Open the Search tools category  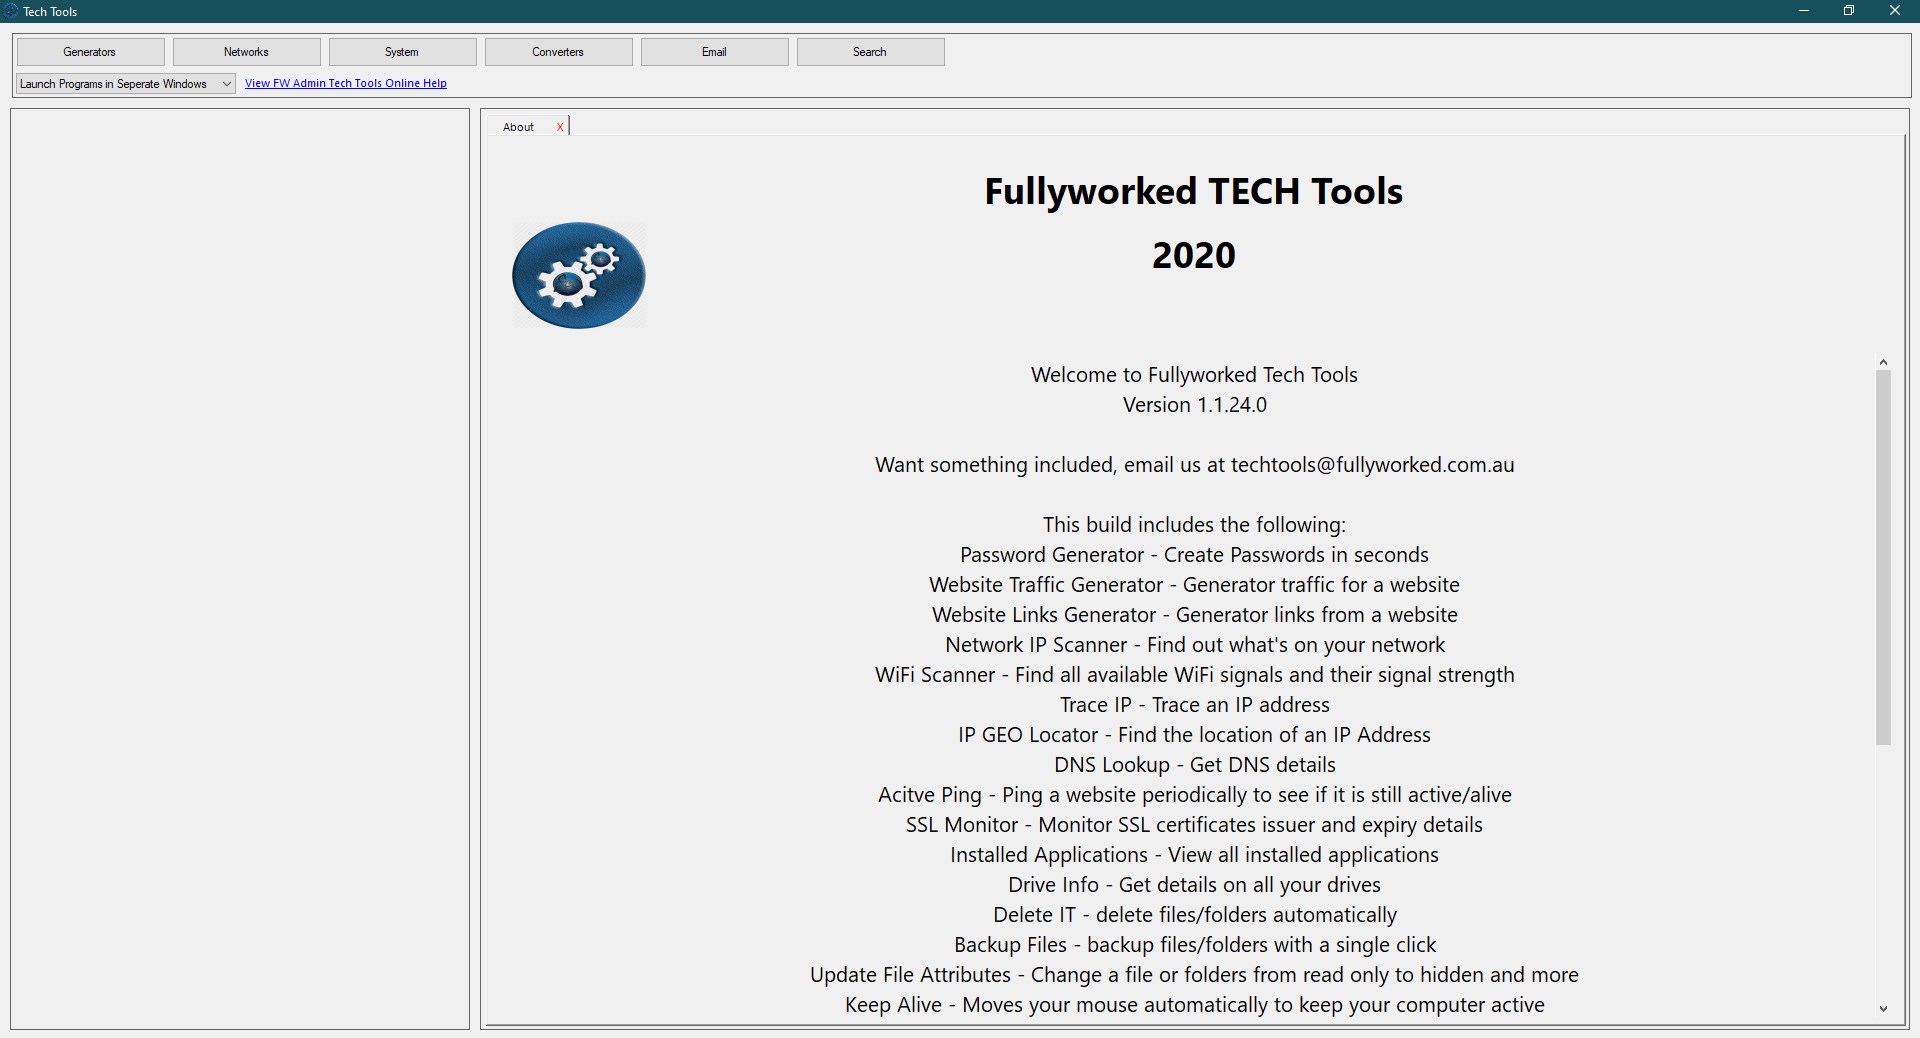[869, 51]
